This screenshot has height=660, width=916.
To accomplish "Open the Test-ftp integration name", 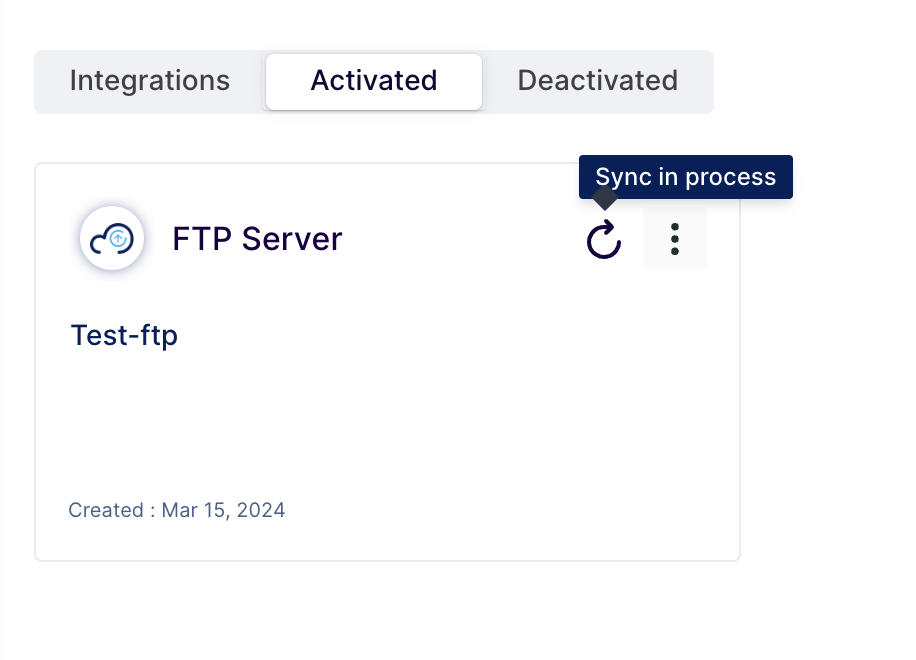I will pyautogui.click(x=124, y=336).
